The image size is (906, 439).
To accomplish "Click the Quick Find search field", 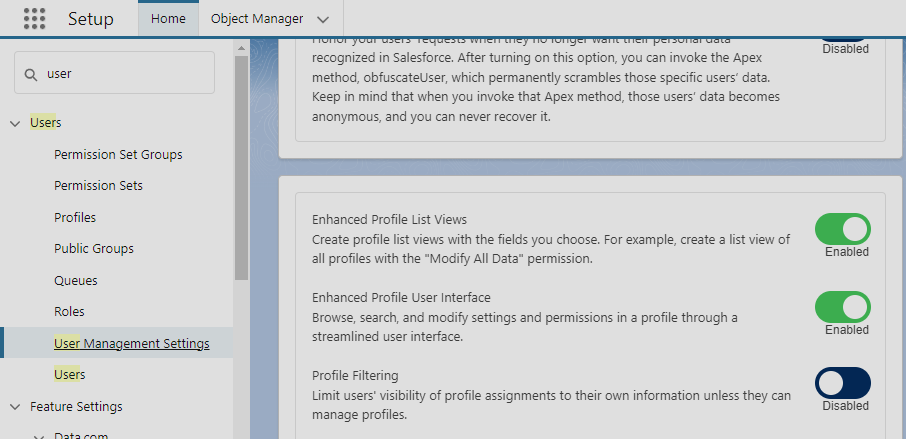I will click(x=114, y=73).
